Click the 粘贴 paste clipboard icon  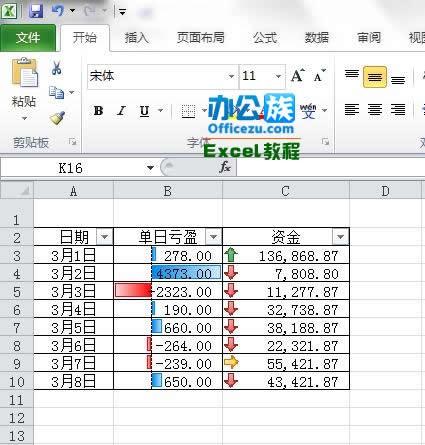[x=25, y=73]
